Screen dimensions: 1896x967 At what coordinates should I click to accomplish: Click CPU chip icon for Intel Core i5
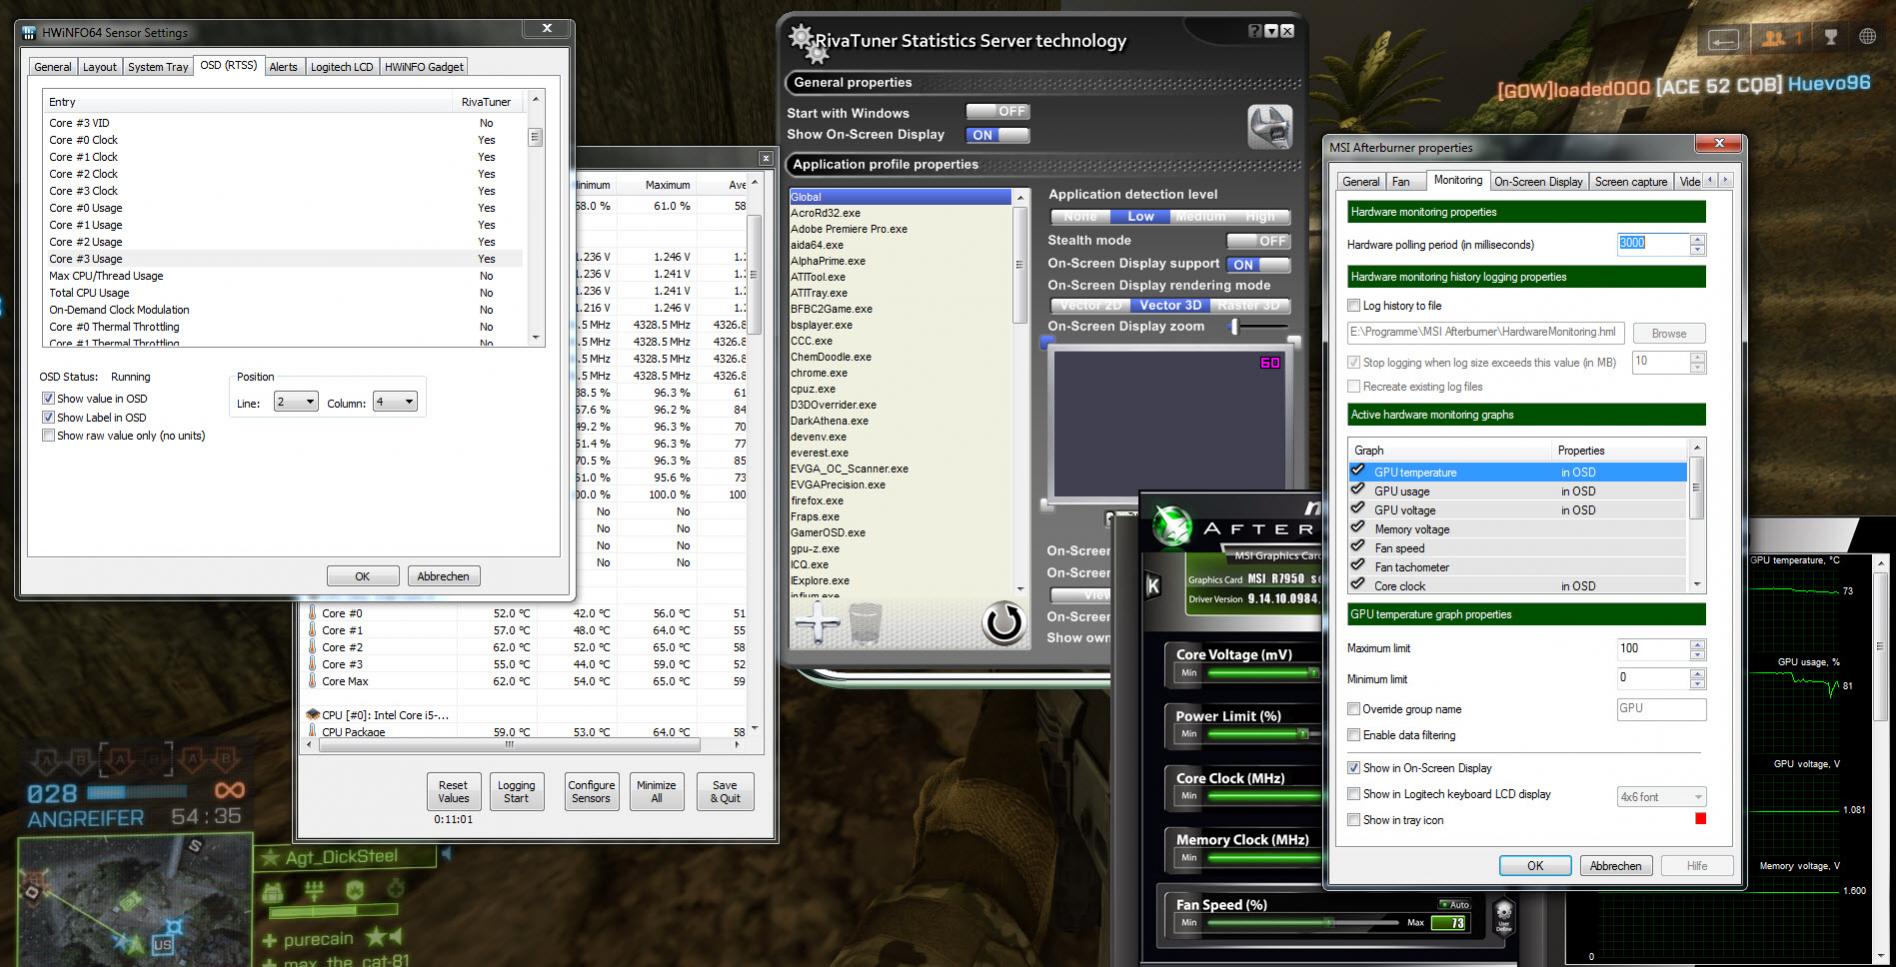coord(313,715)
